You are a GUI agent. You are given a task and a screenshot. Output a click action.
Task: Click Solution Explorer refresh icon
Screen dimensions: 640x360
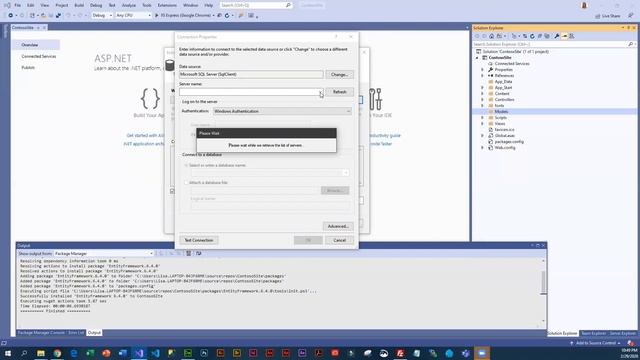532,36
